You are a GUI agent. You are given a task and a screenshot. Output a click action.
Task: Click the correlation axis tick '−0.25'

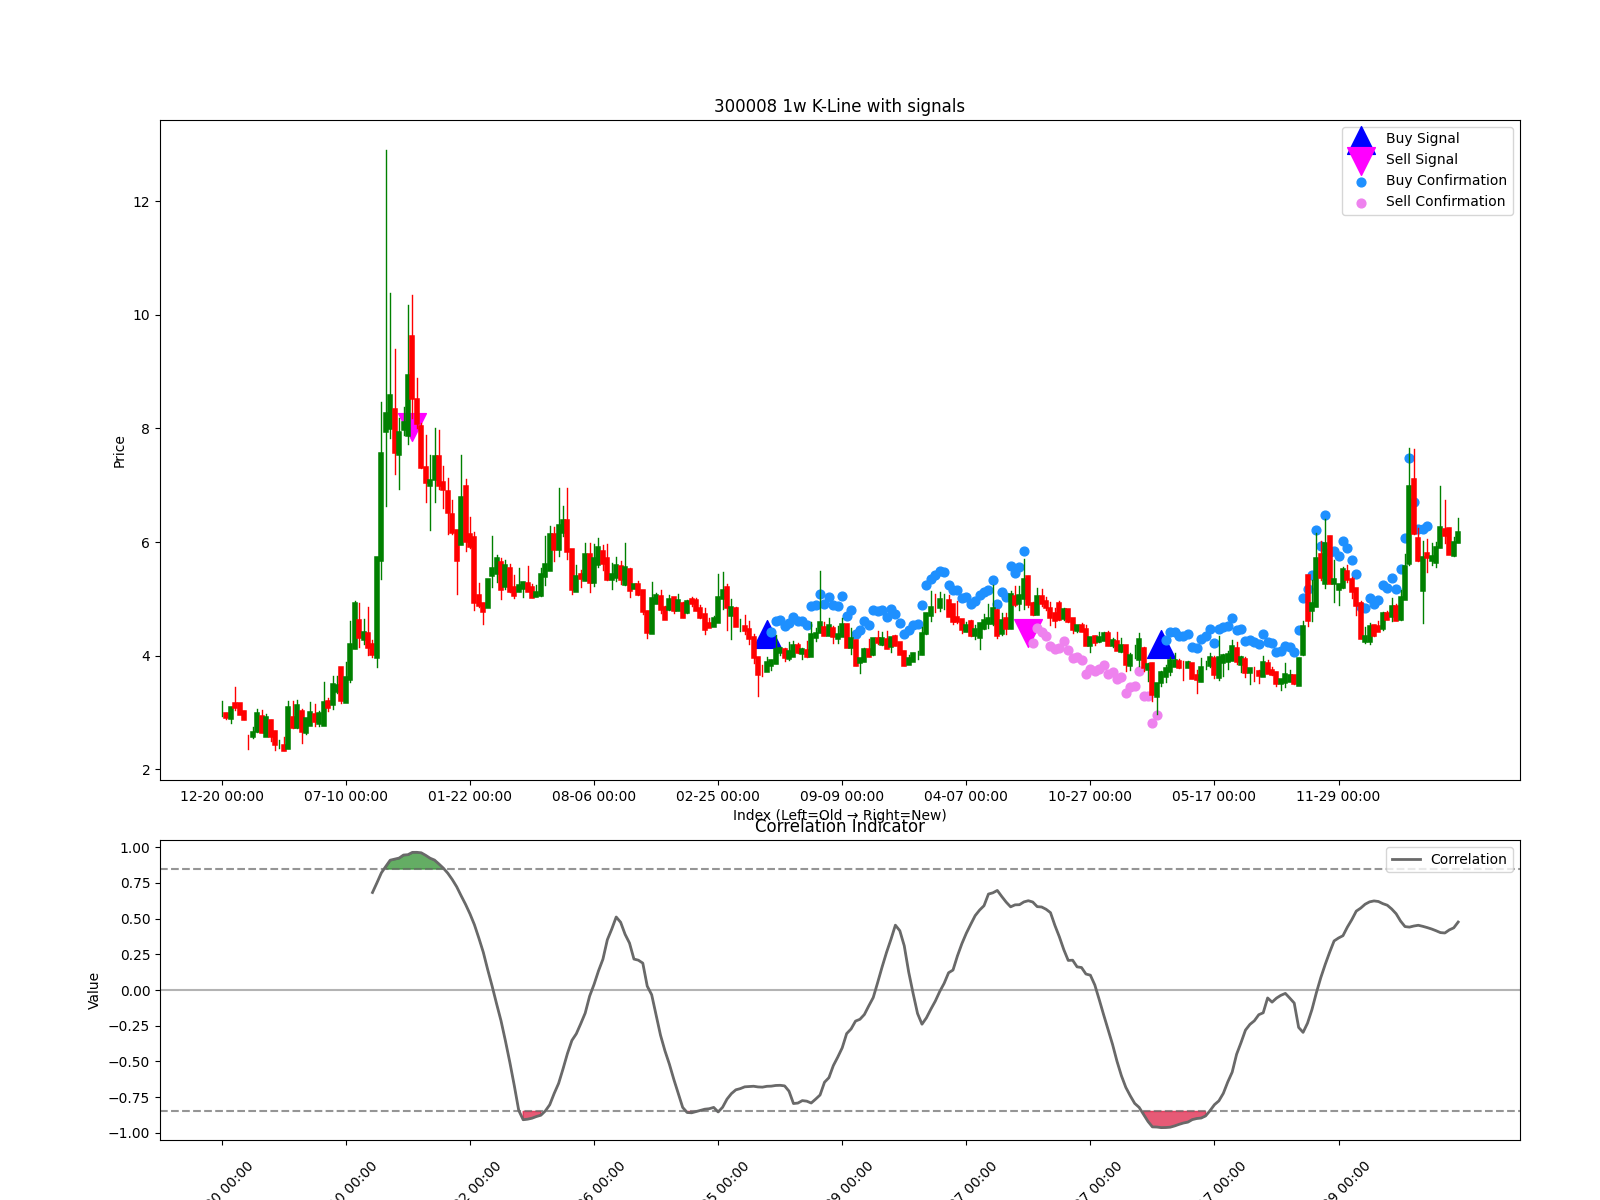(130, 1027)
